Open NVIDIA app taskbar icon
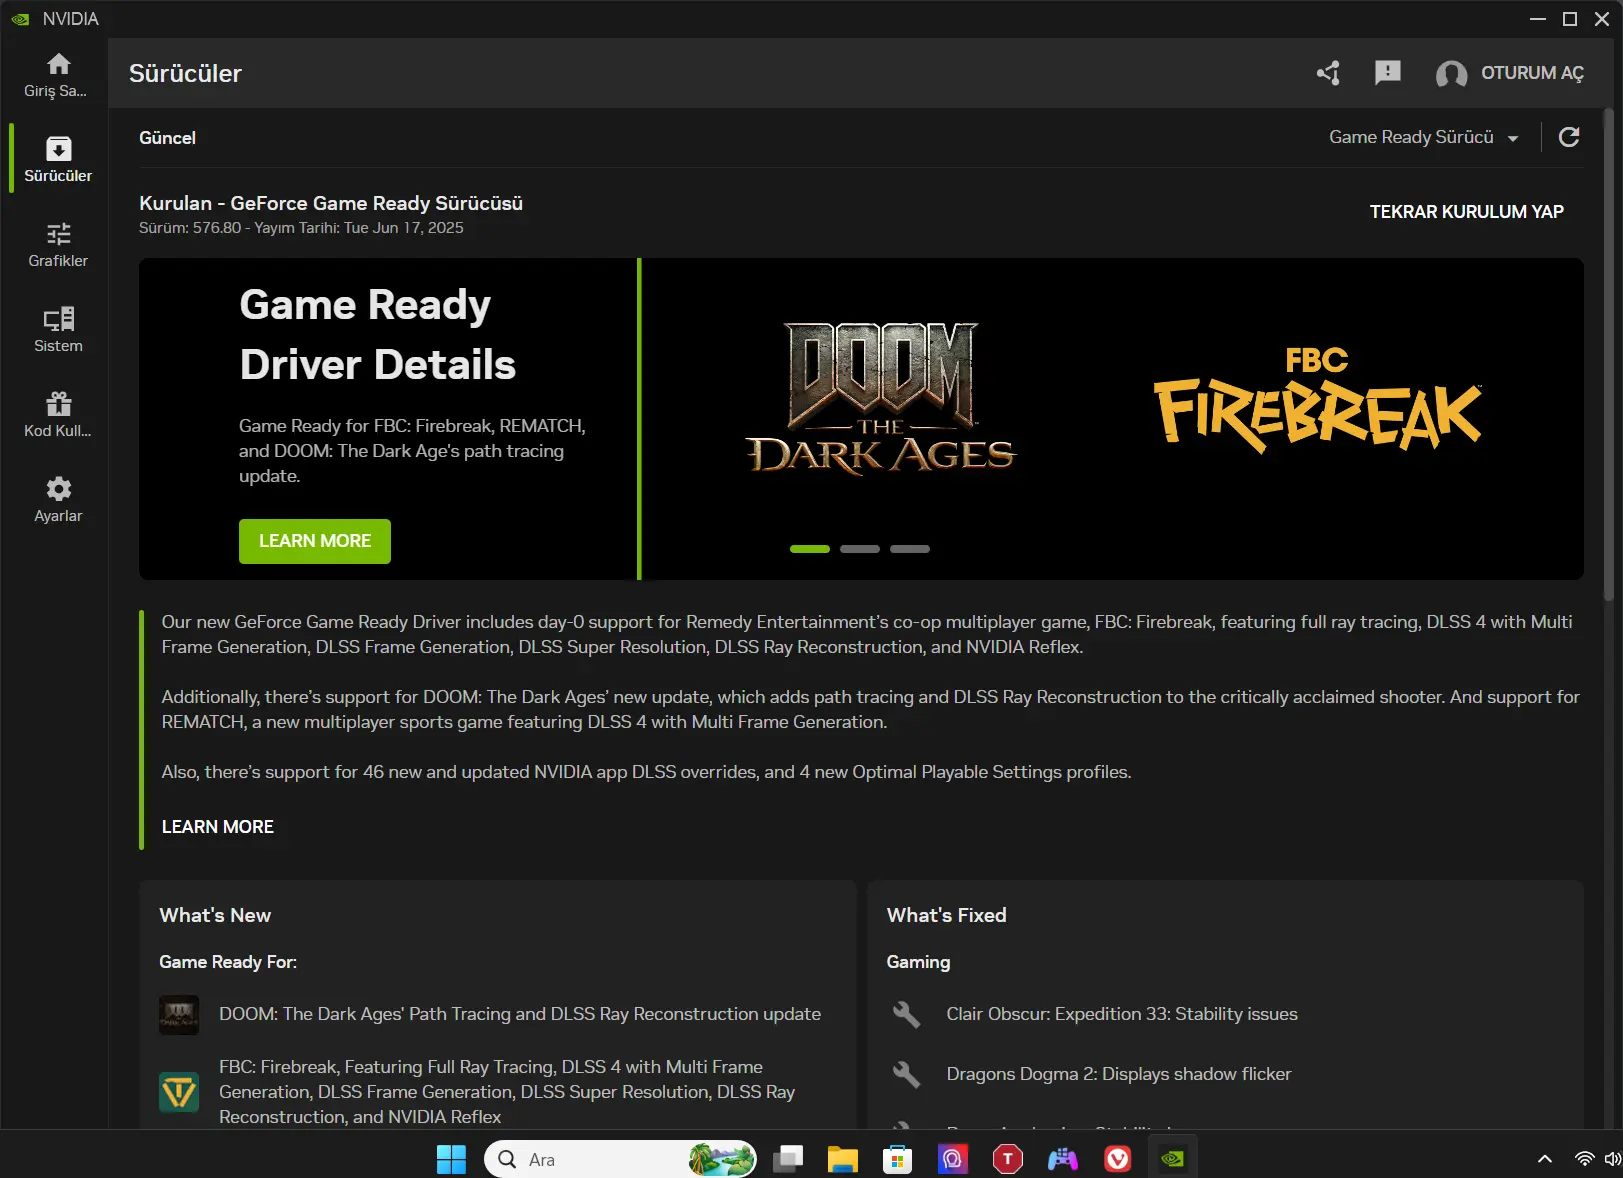The height and width of the screenshot is (1178, 1623). click(x=1172, y=1159)
